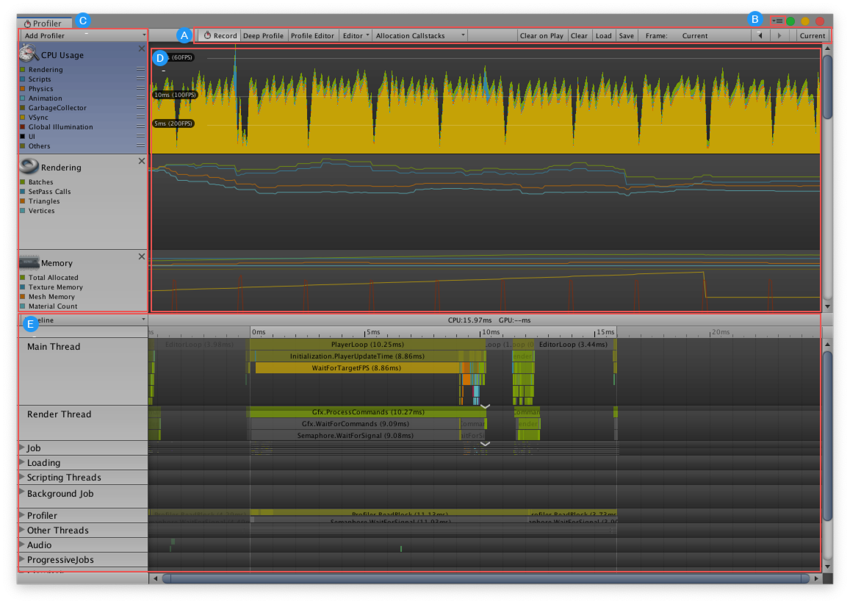This screenshot has width=850, height=604.
Task: Open the Editor target dropdown
Action: tap(355, 35)
